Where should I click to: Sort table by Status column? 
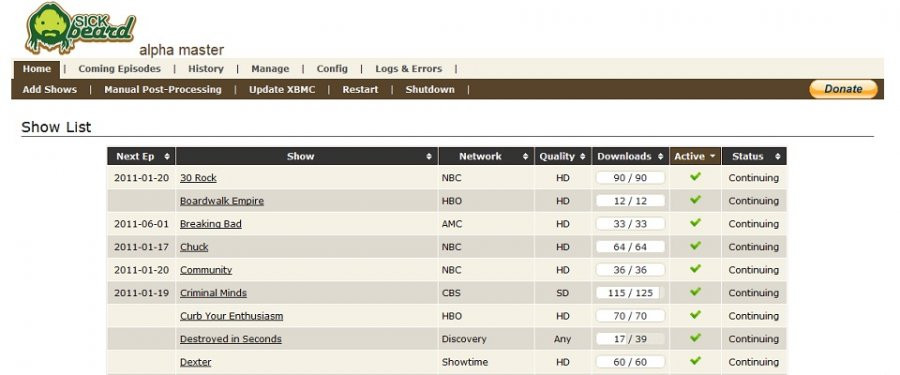point(754,156)
